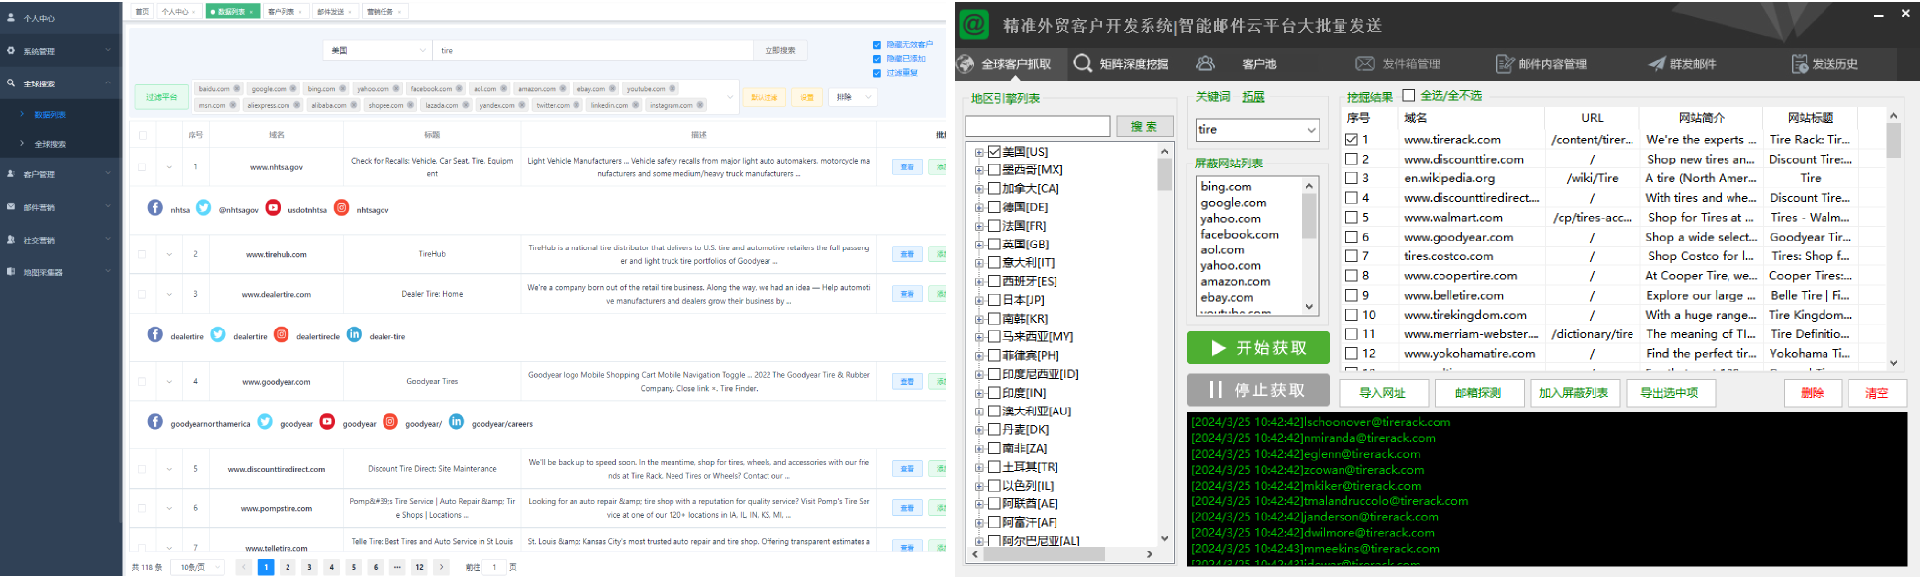Click the 矩阵深度挖掘 magnifier icon
1920x577 pixels.
tap(1083, 64)
